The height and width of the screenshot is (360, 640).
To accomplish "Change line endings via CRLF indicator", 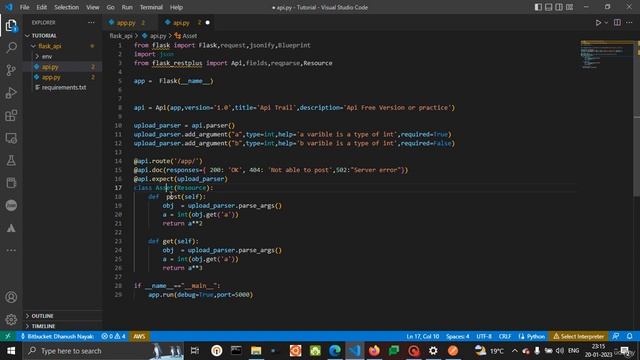I will click(505, 336).
